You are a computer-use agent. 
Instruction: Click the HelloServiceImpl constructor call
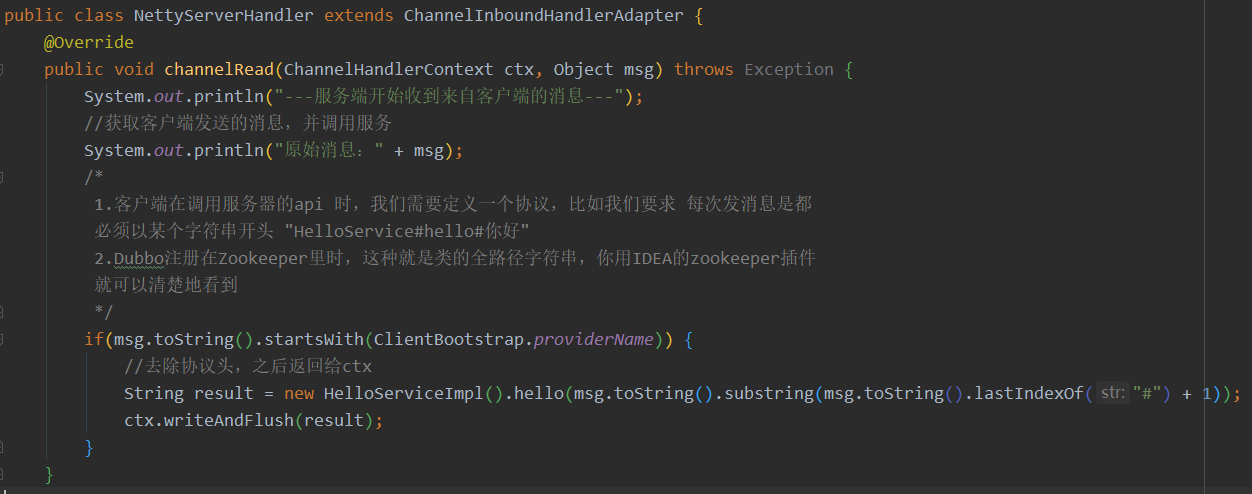404,393
